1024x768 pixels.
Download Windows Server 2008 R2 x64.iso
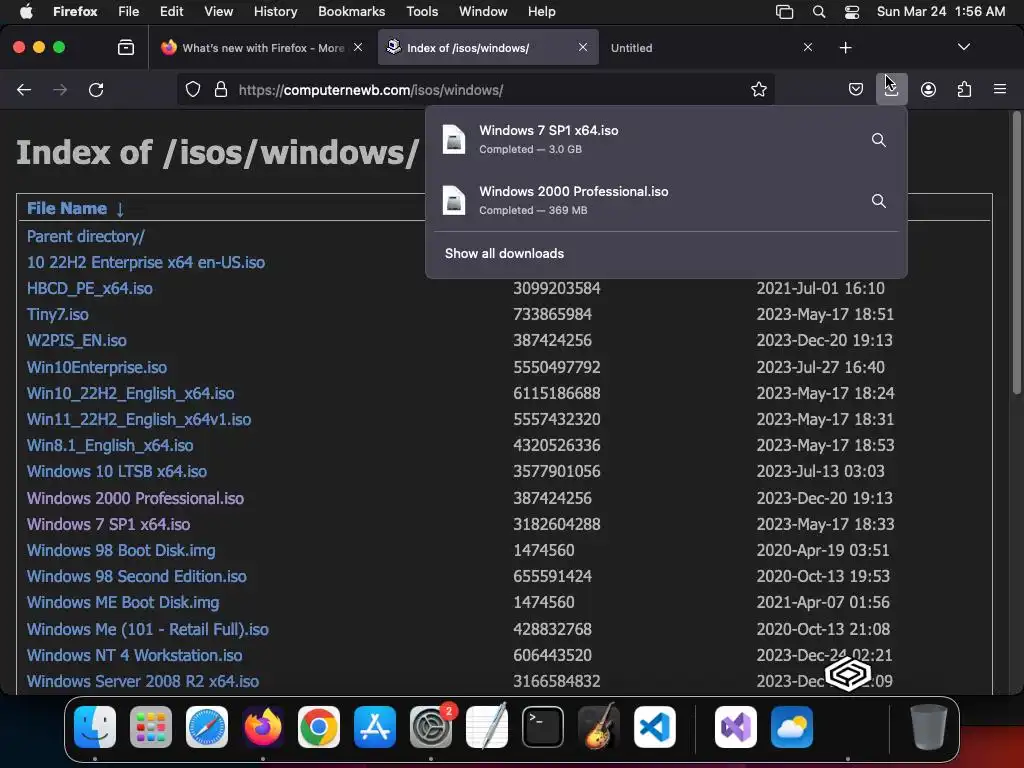(x=143, y=681)
